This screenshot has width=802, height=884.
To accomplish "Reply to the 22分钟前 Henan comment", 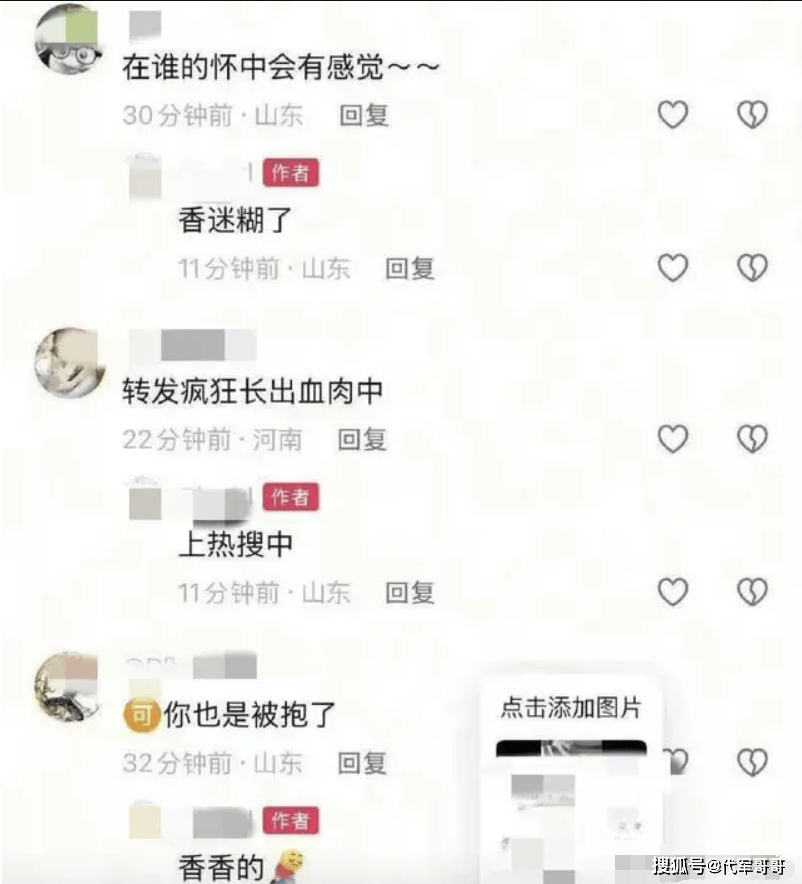I will (x=362, y=440).
